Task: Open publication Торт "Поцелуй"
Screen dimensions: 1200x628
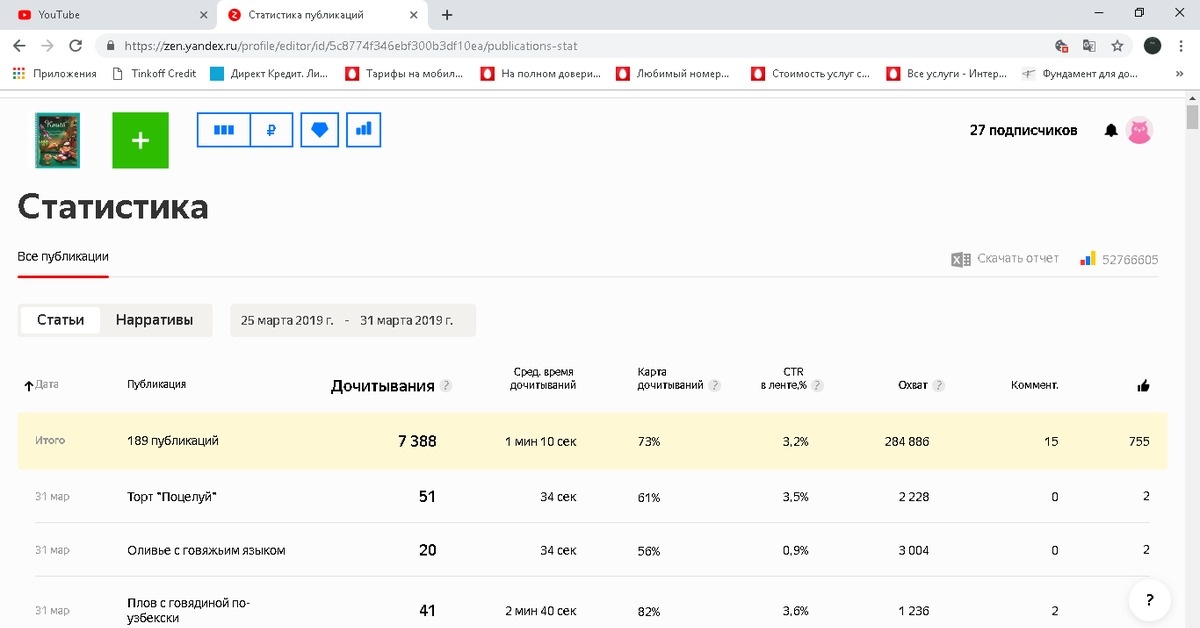Action: click(x=172, y=496)
